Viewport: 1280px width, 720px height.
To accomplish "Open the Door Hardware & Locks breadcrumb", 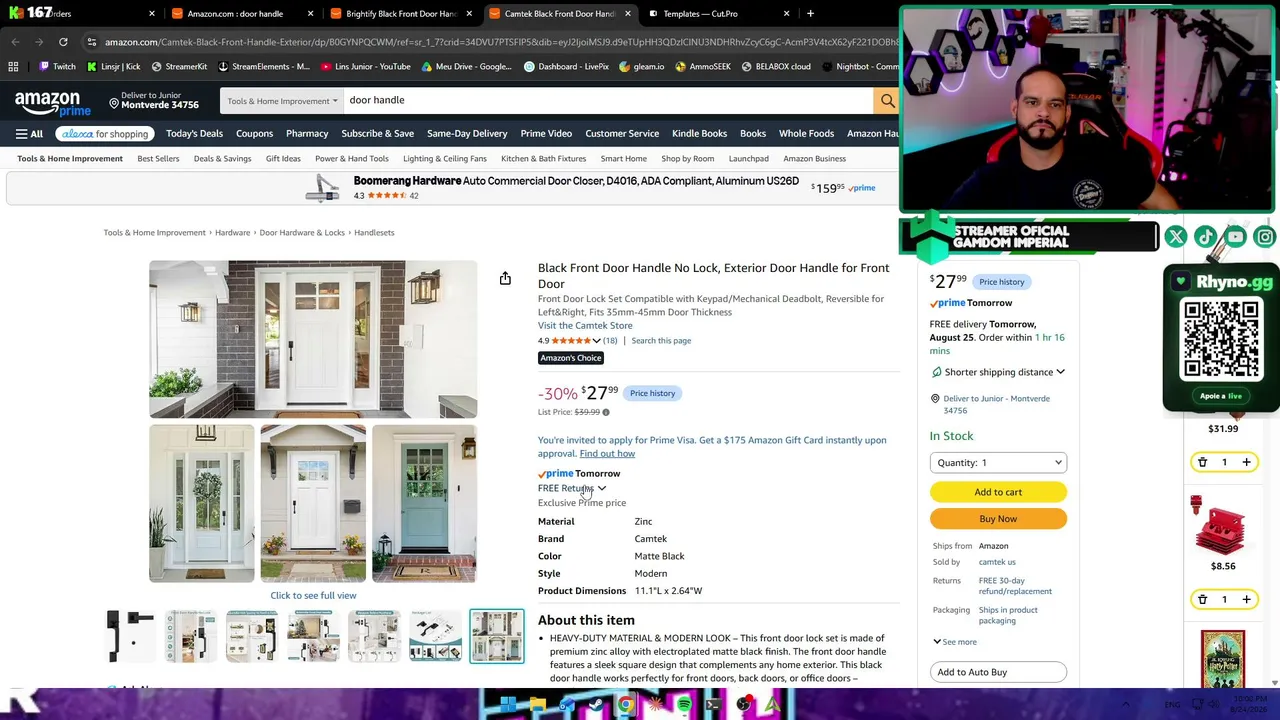I will (302, 233).
